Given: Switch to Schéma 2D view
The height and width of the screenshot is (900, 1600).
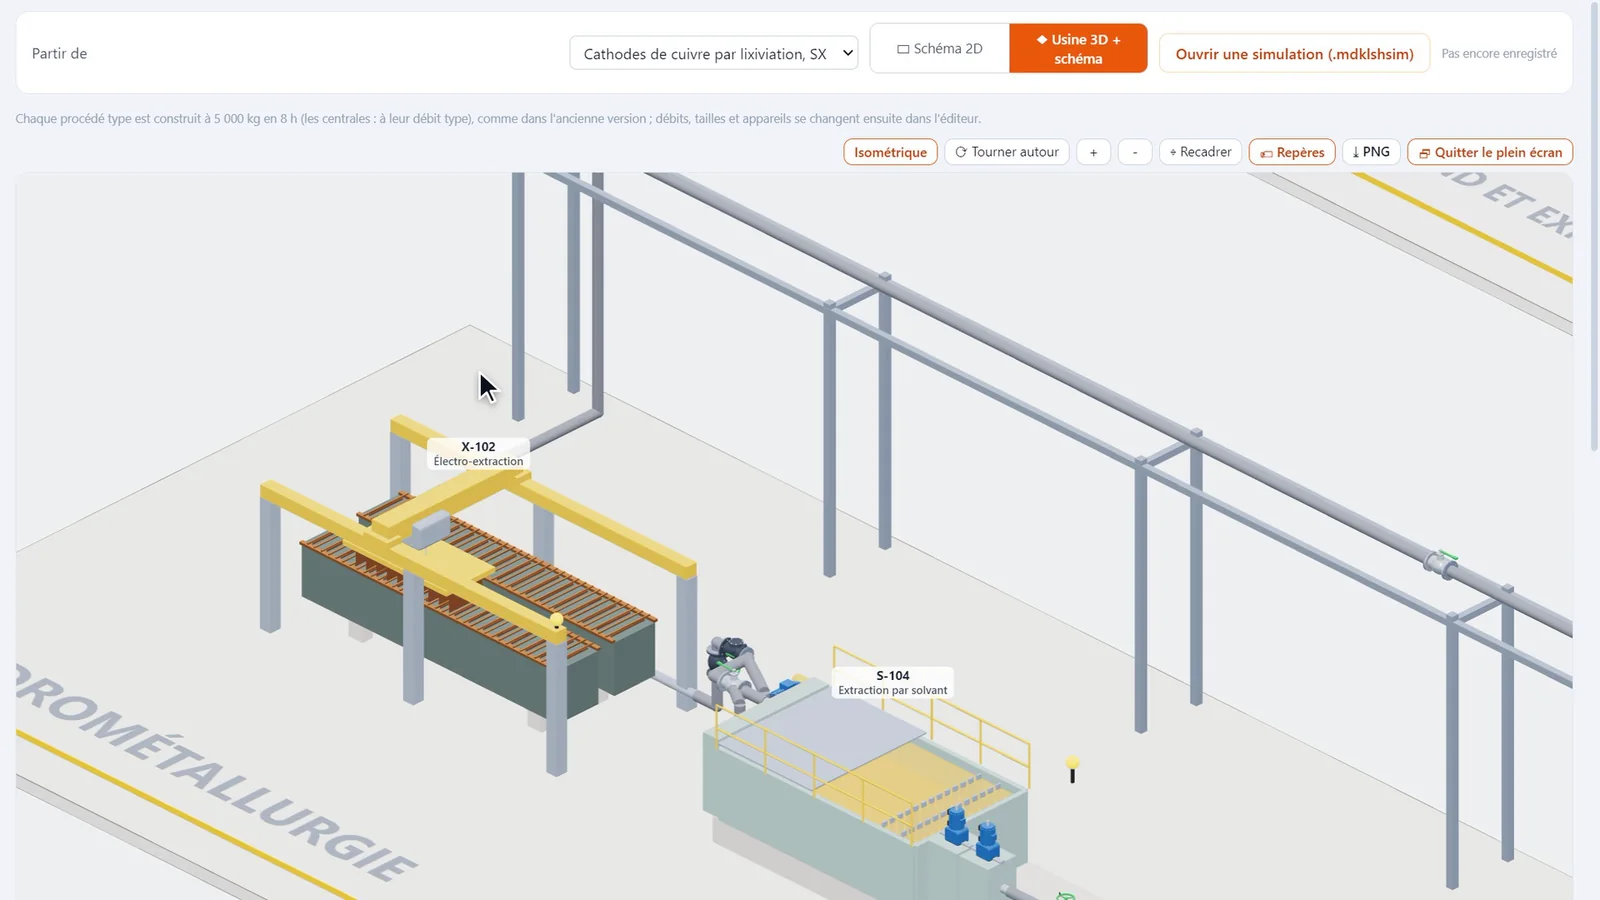Looking at the screenshot, I should (940, 48).
